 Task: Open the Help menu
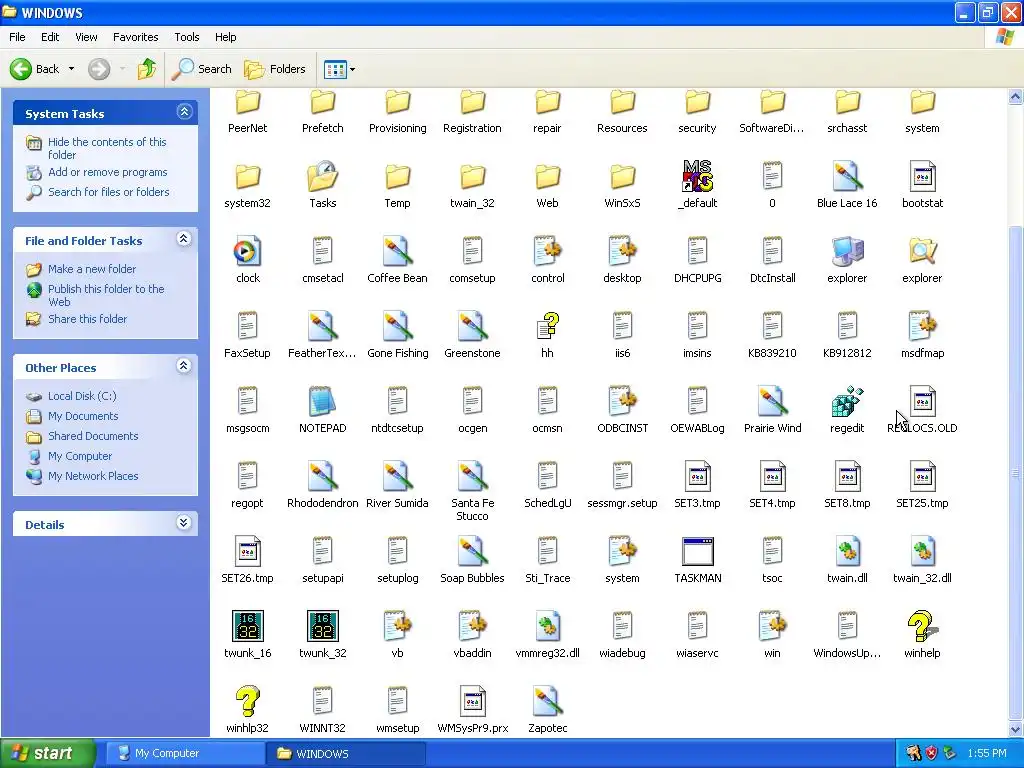[x=225, y=37]
